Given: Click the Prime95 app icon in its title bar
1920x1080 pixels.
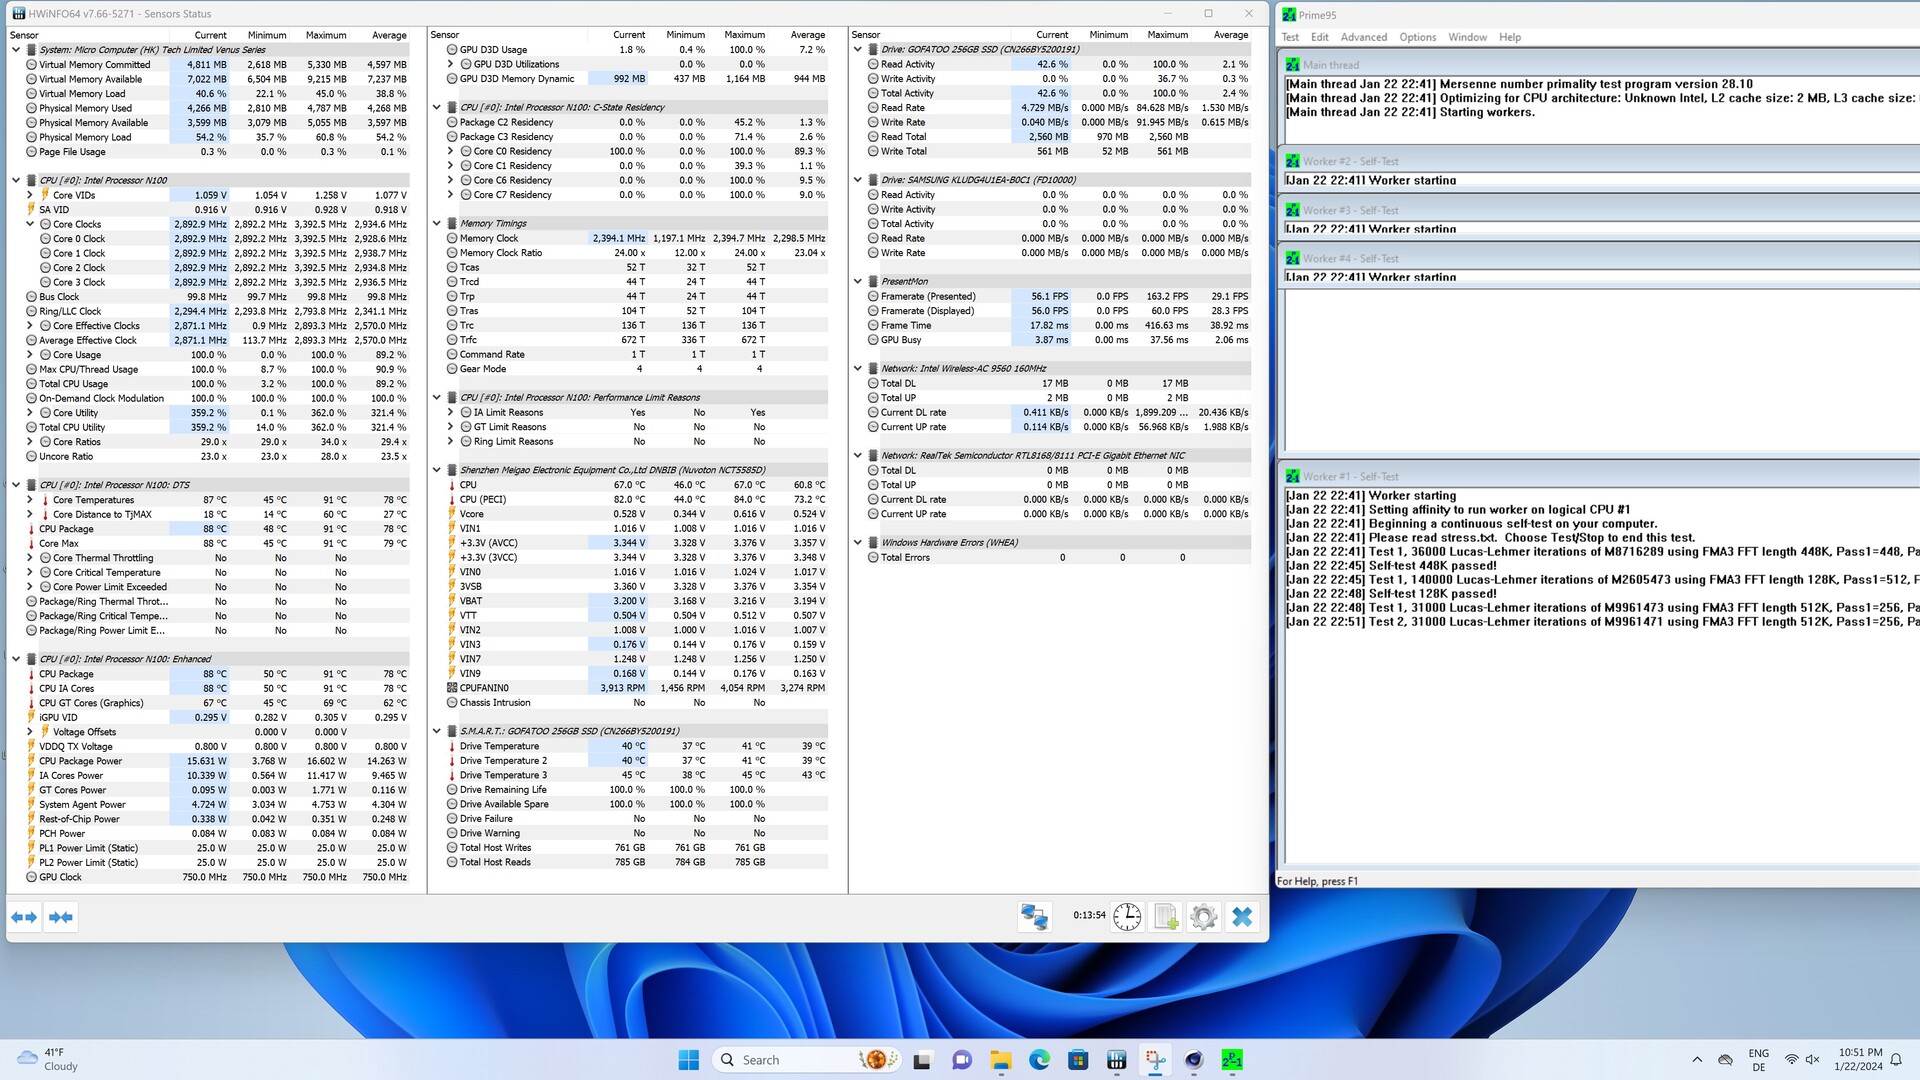Looking at the screenshot, I should (x=1288, y=15).
